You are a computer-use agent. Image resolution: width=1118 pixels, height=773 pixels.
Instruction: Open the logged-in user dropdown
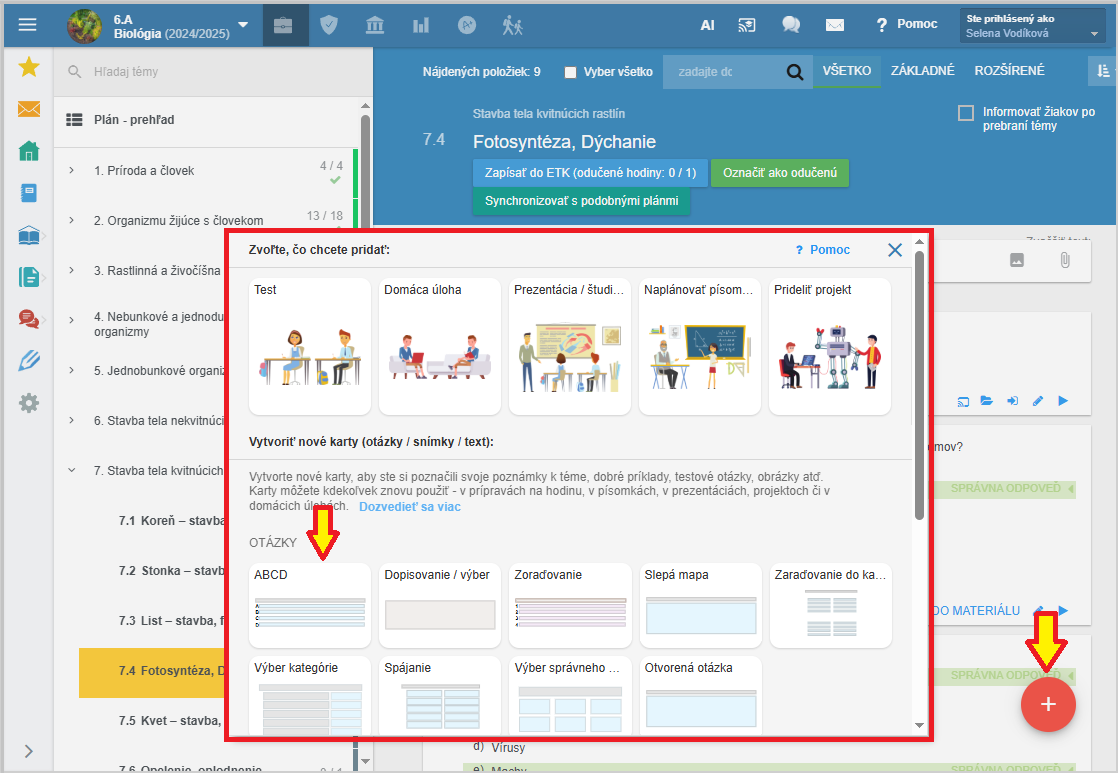(x=1032, y=26)
